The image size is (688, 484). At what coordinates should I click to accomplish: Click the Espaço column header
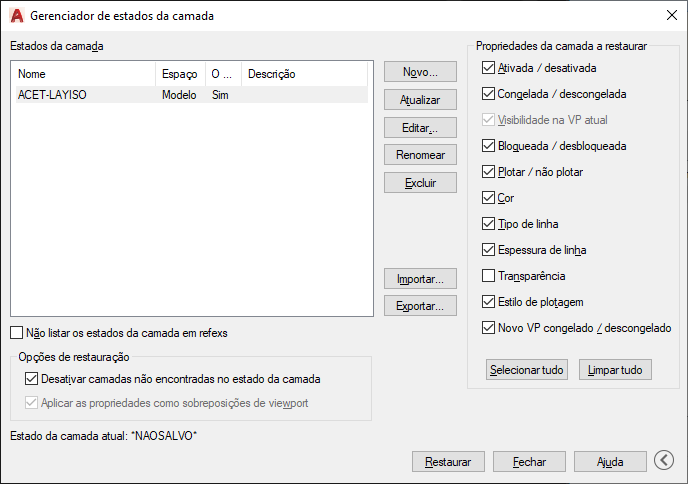(x=180, y=74)
